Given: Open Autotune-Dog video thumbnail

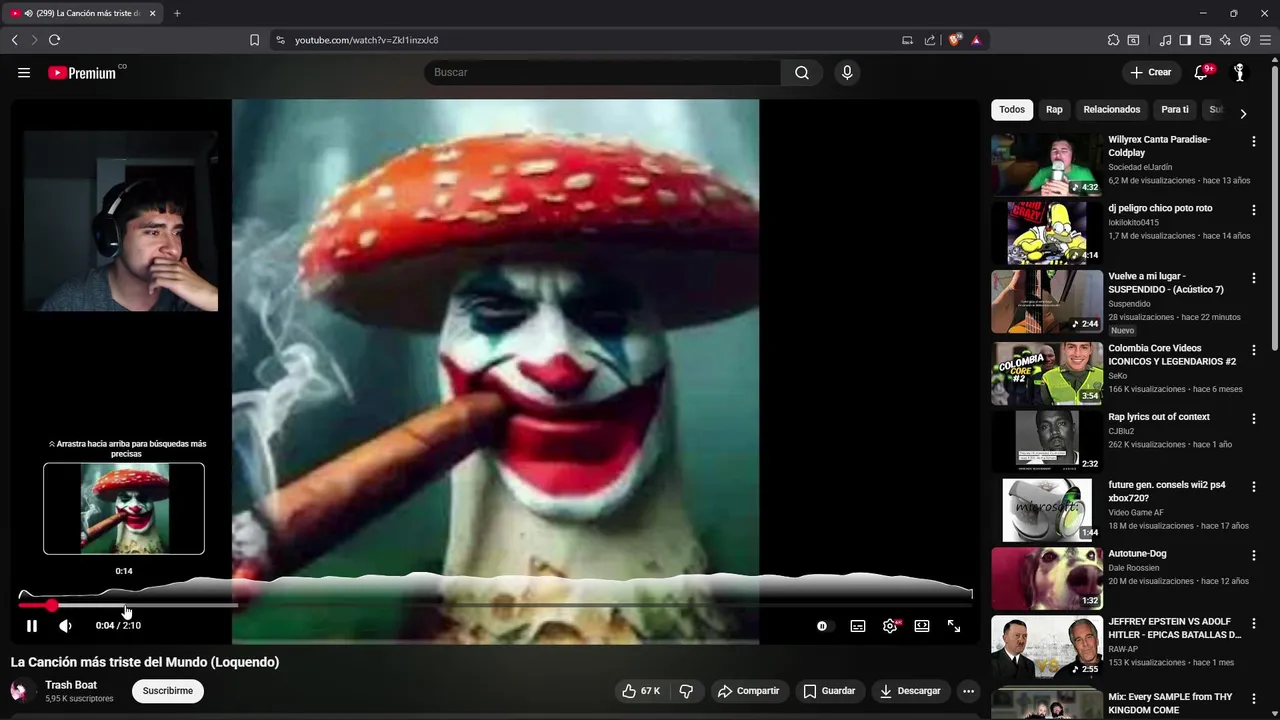Looking at the screenshot, I should click(1047, 578).
